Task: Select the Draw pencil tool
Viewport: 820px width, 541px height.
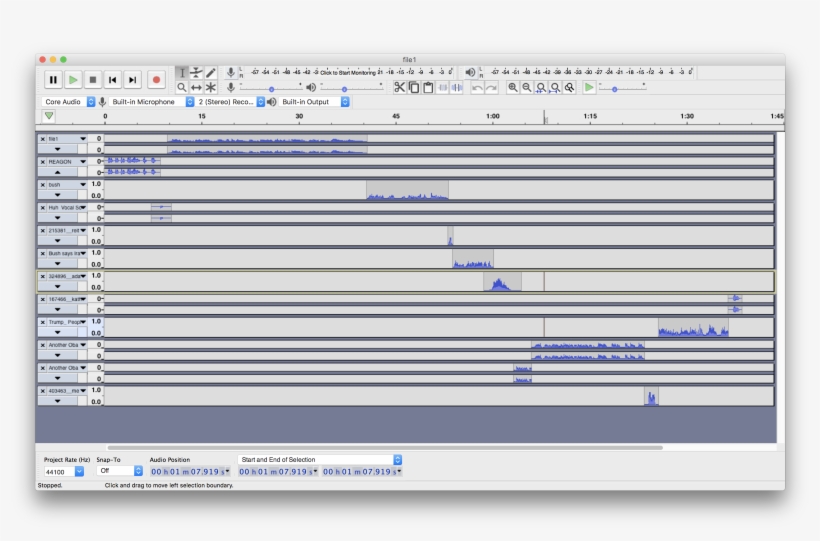Action: pos(211,72)
